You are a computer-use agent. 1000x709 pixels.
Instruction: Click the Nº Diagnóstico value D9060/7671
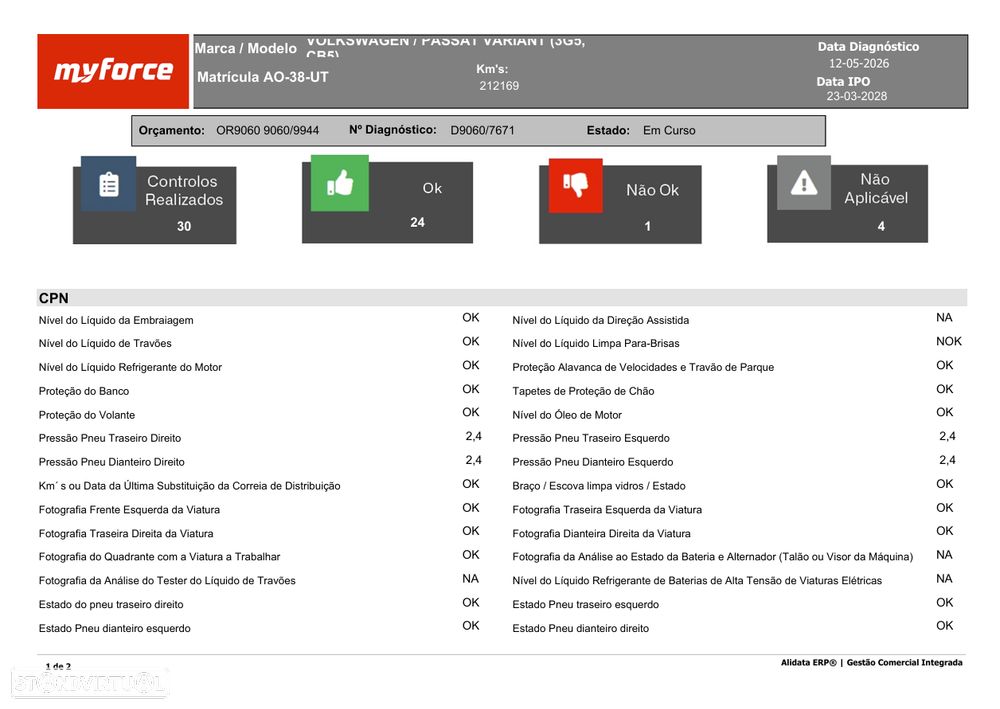pos(482,131)
